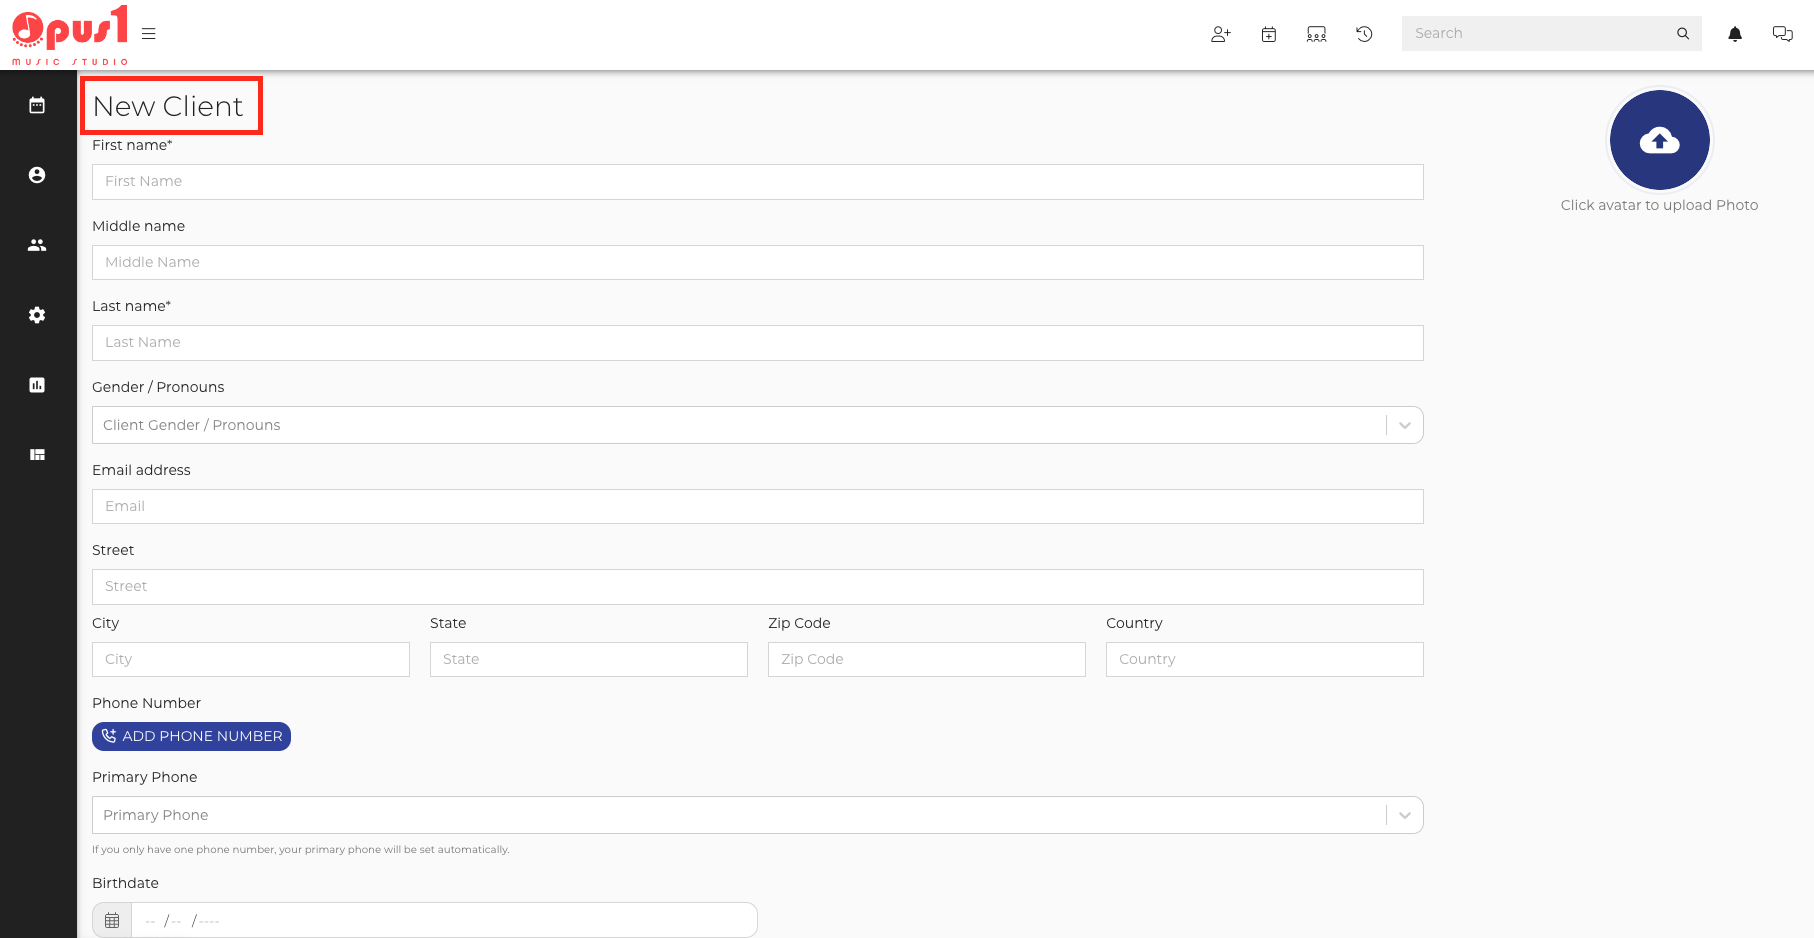The height and width of the screenshot is (938, 1814).
Task: Open the settings gear in sidebar
Action: [37, 315]
